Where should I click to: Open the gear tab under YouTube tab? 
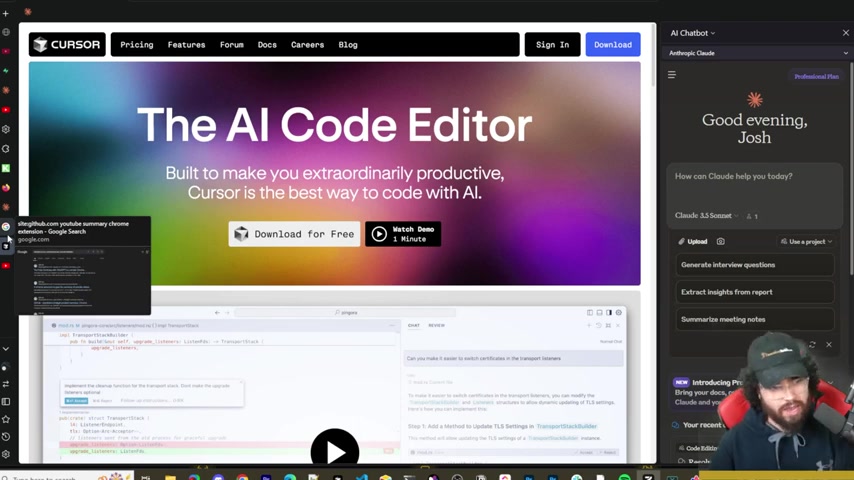click(6, 129)
